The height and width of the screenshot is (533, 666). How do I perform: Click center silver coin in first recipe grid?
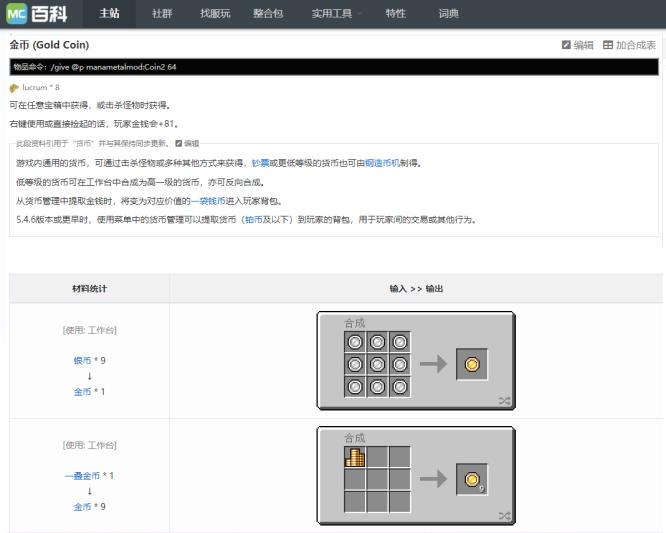(x=377, y=364)
